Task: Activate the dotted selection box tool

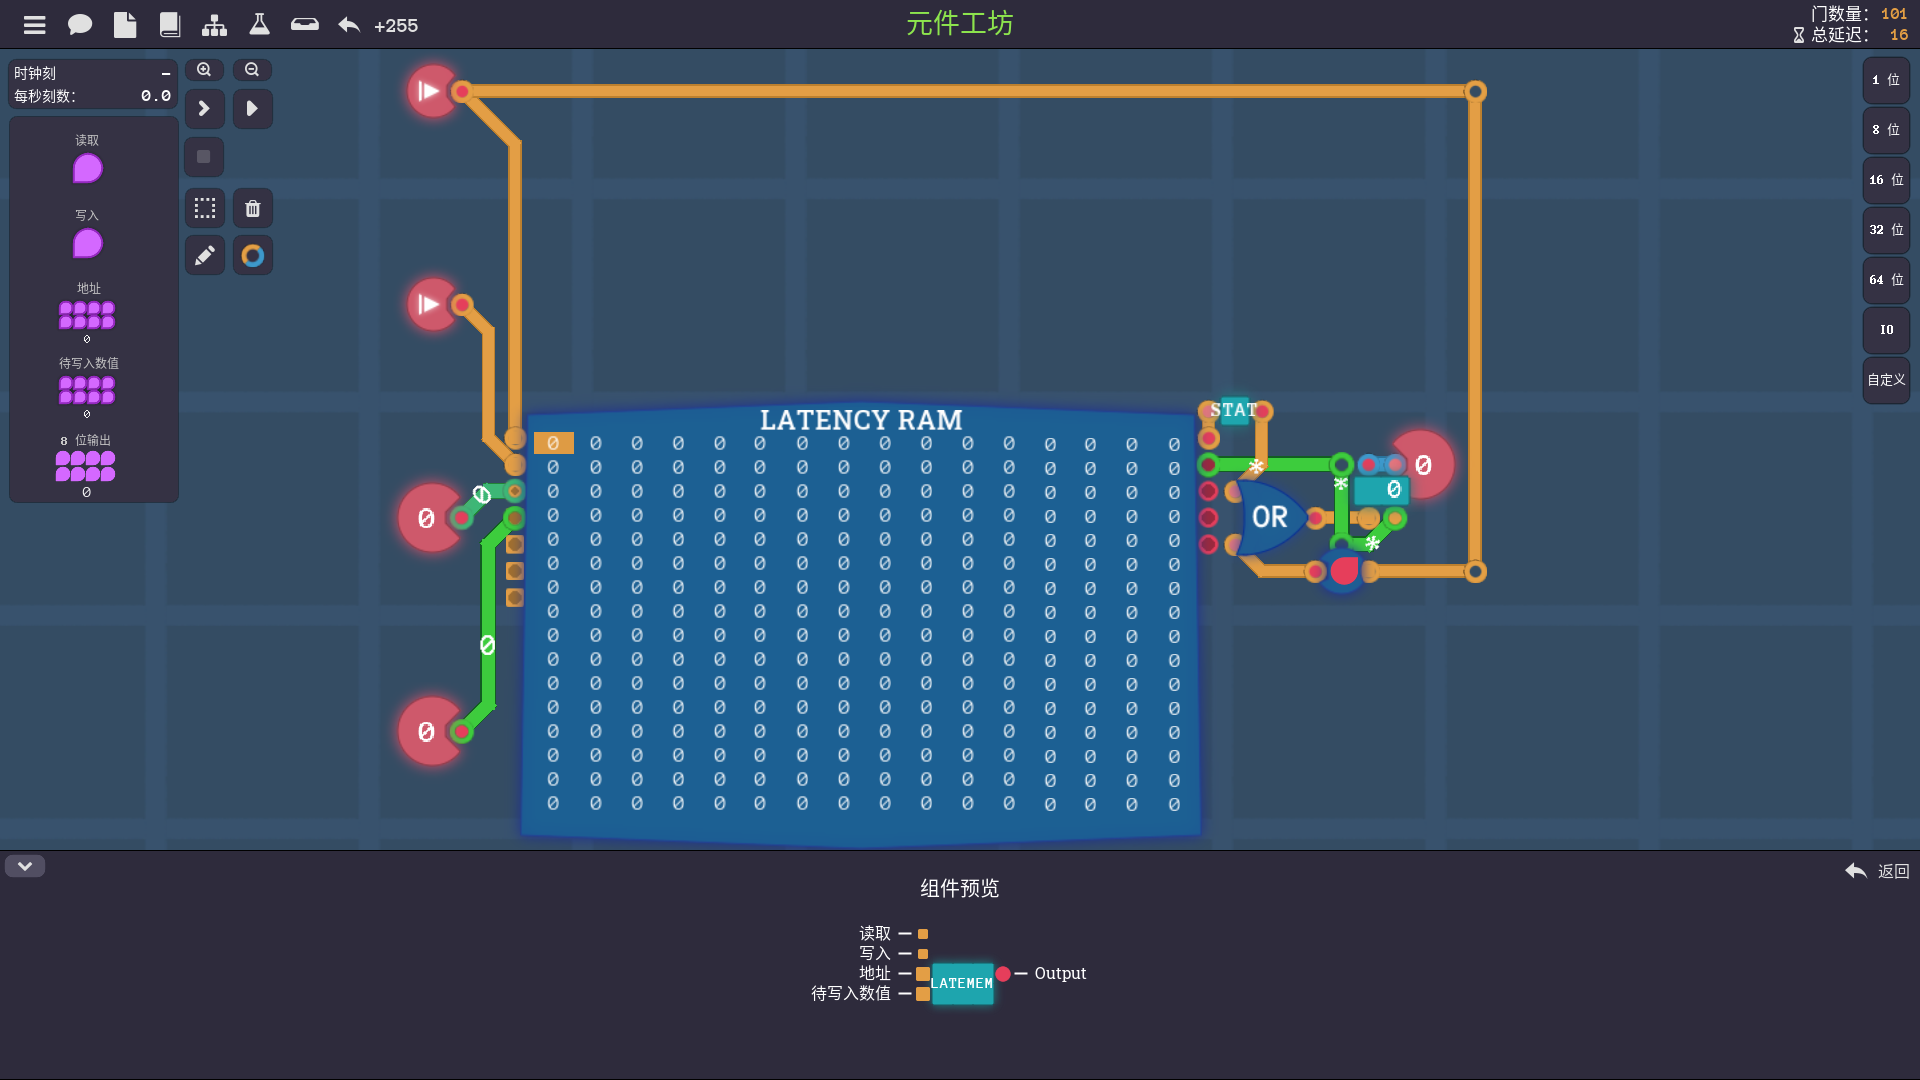Action: [205, 208]
